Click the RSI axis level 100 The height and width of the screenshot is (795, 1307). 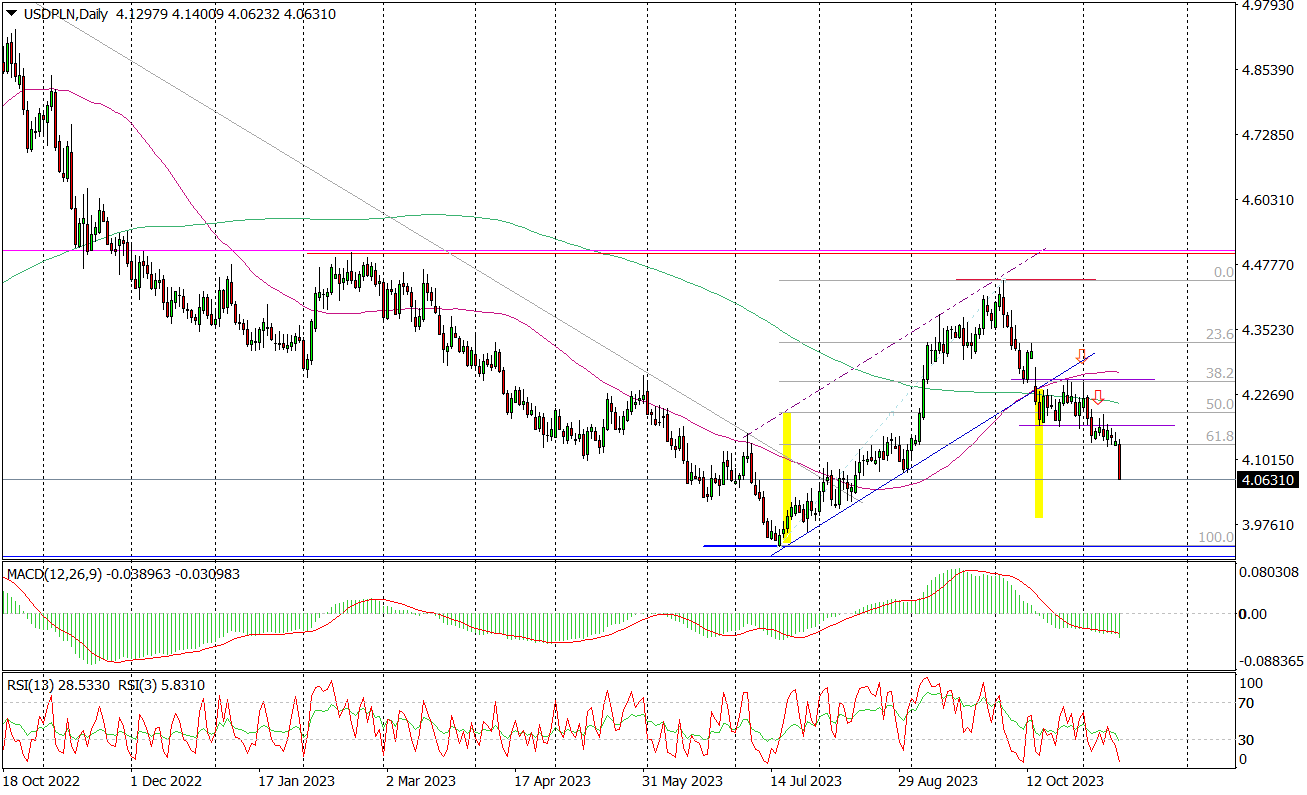(x=1252, y=683)
